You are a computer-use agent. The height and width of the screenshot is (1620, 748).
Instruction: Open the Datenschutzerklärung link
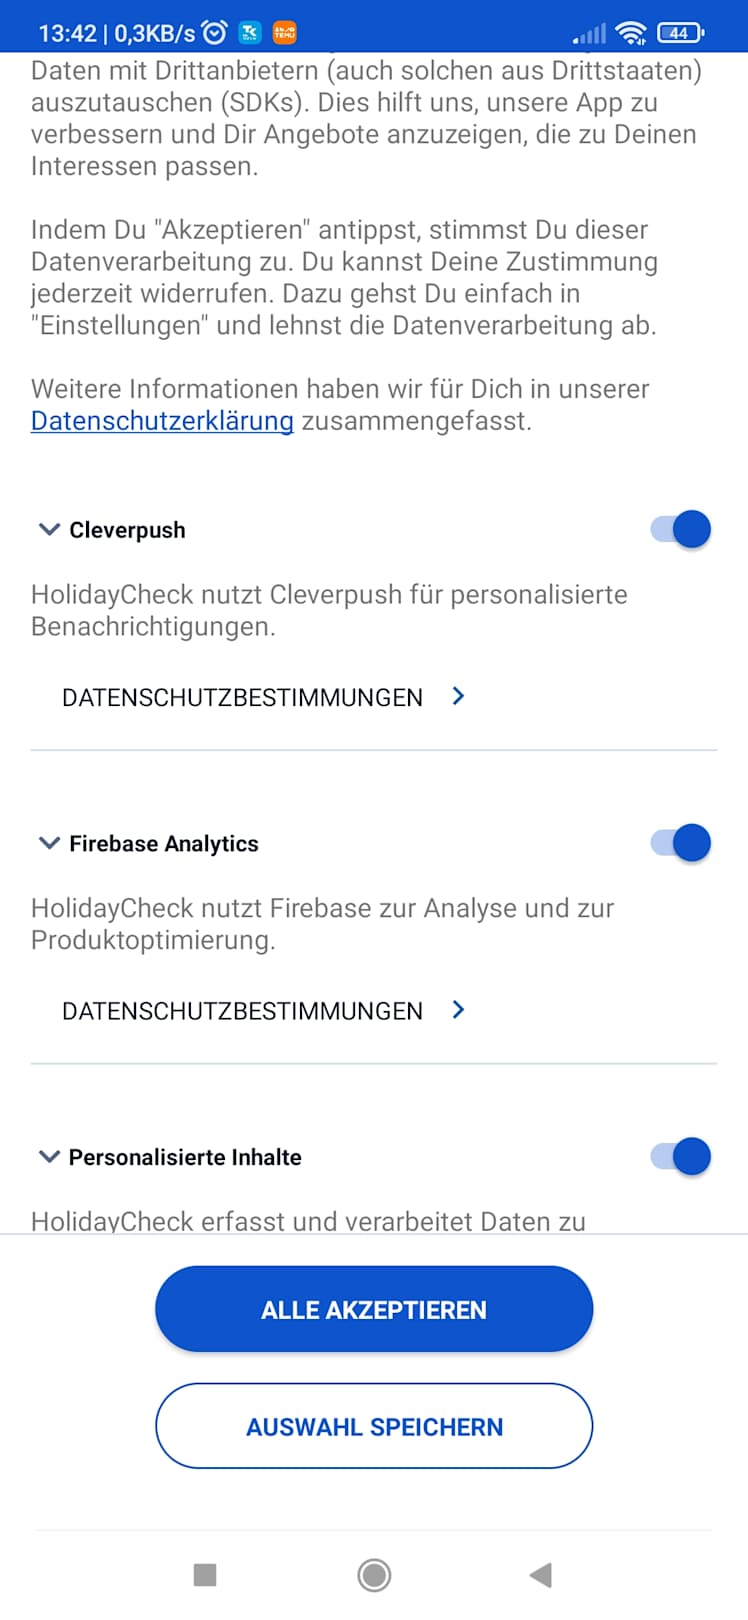[162, 421]
